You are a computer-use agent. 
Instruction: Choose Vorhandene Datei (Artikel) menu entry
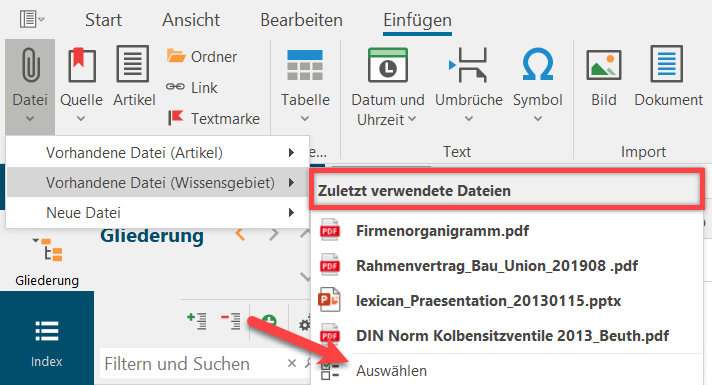click(x=158, y=153)
